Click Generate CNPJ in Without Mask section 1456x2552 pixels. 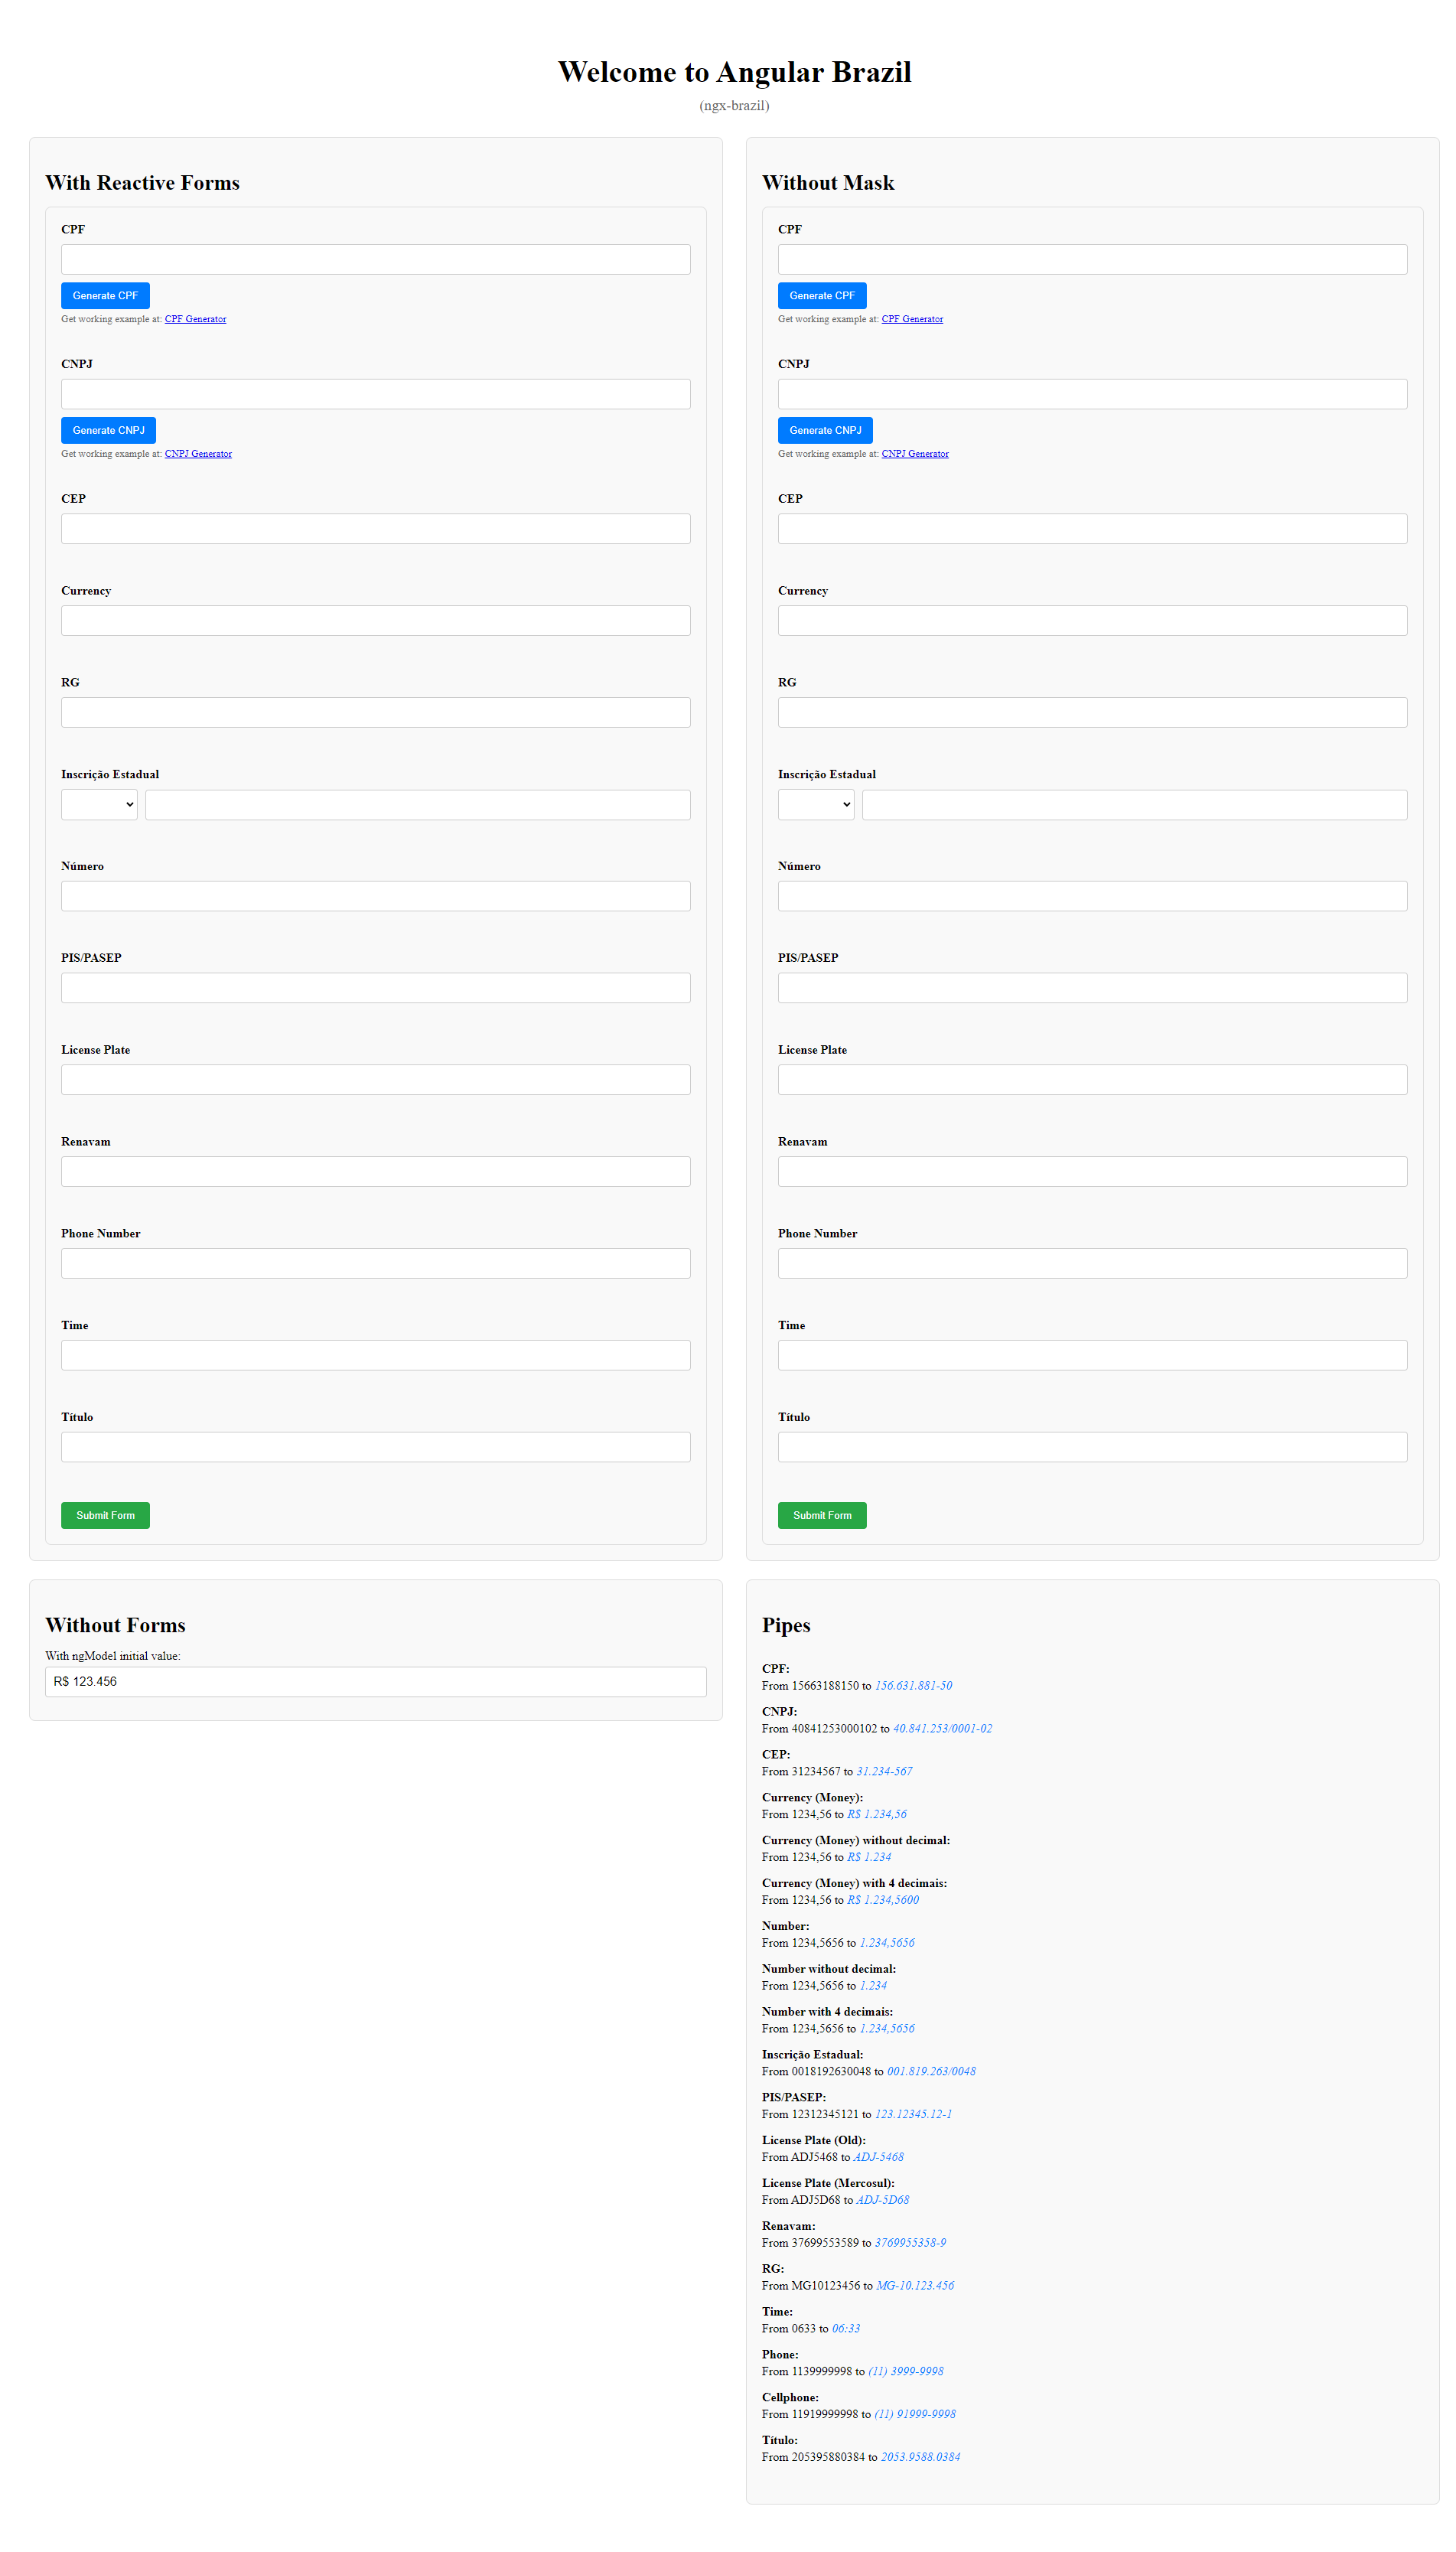tap(825, 430)
